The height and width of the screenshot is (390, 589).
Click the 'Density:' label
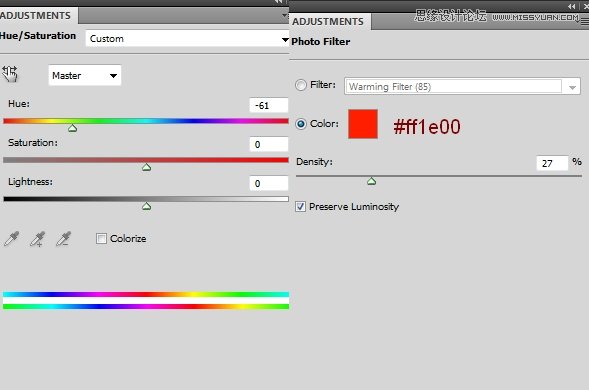[x=314, y=162]
